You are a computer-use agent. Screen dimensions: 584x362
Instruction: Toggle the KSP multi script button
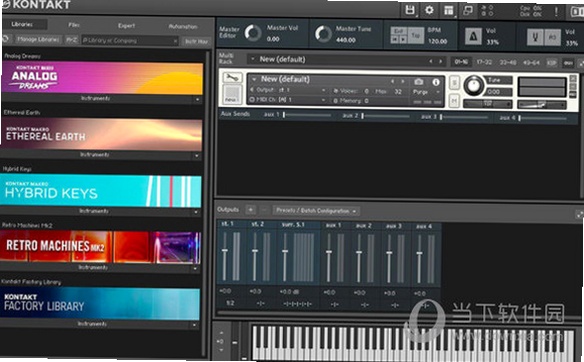coord(552,63)
